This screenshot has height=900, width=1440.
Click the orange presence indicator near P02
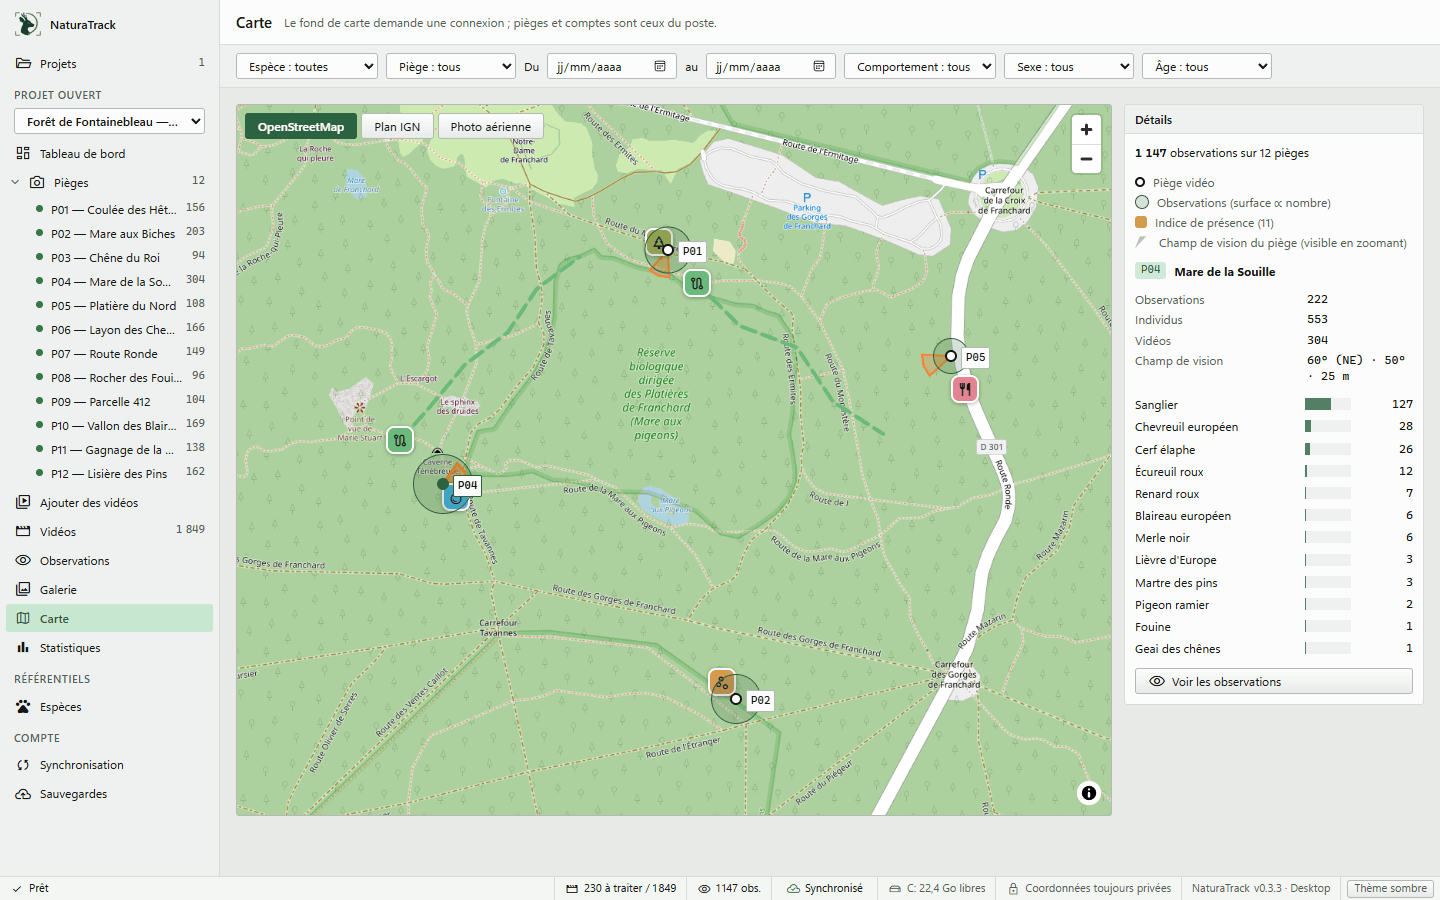[722, 683]
